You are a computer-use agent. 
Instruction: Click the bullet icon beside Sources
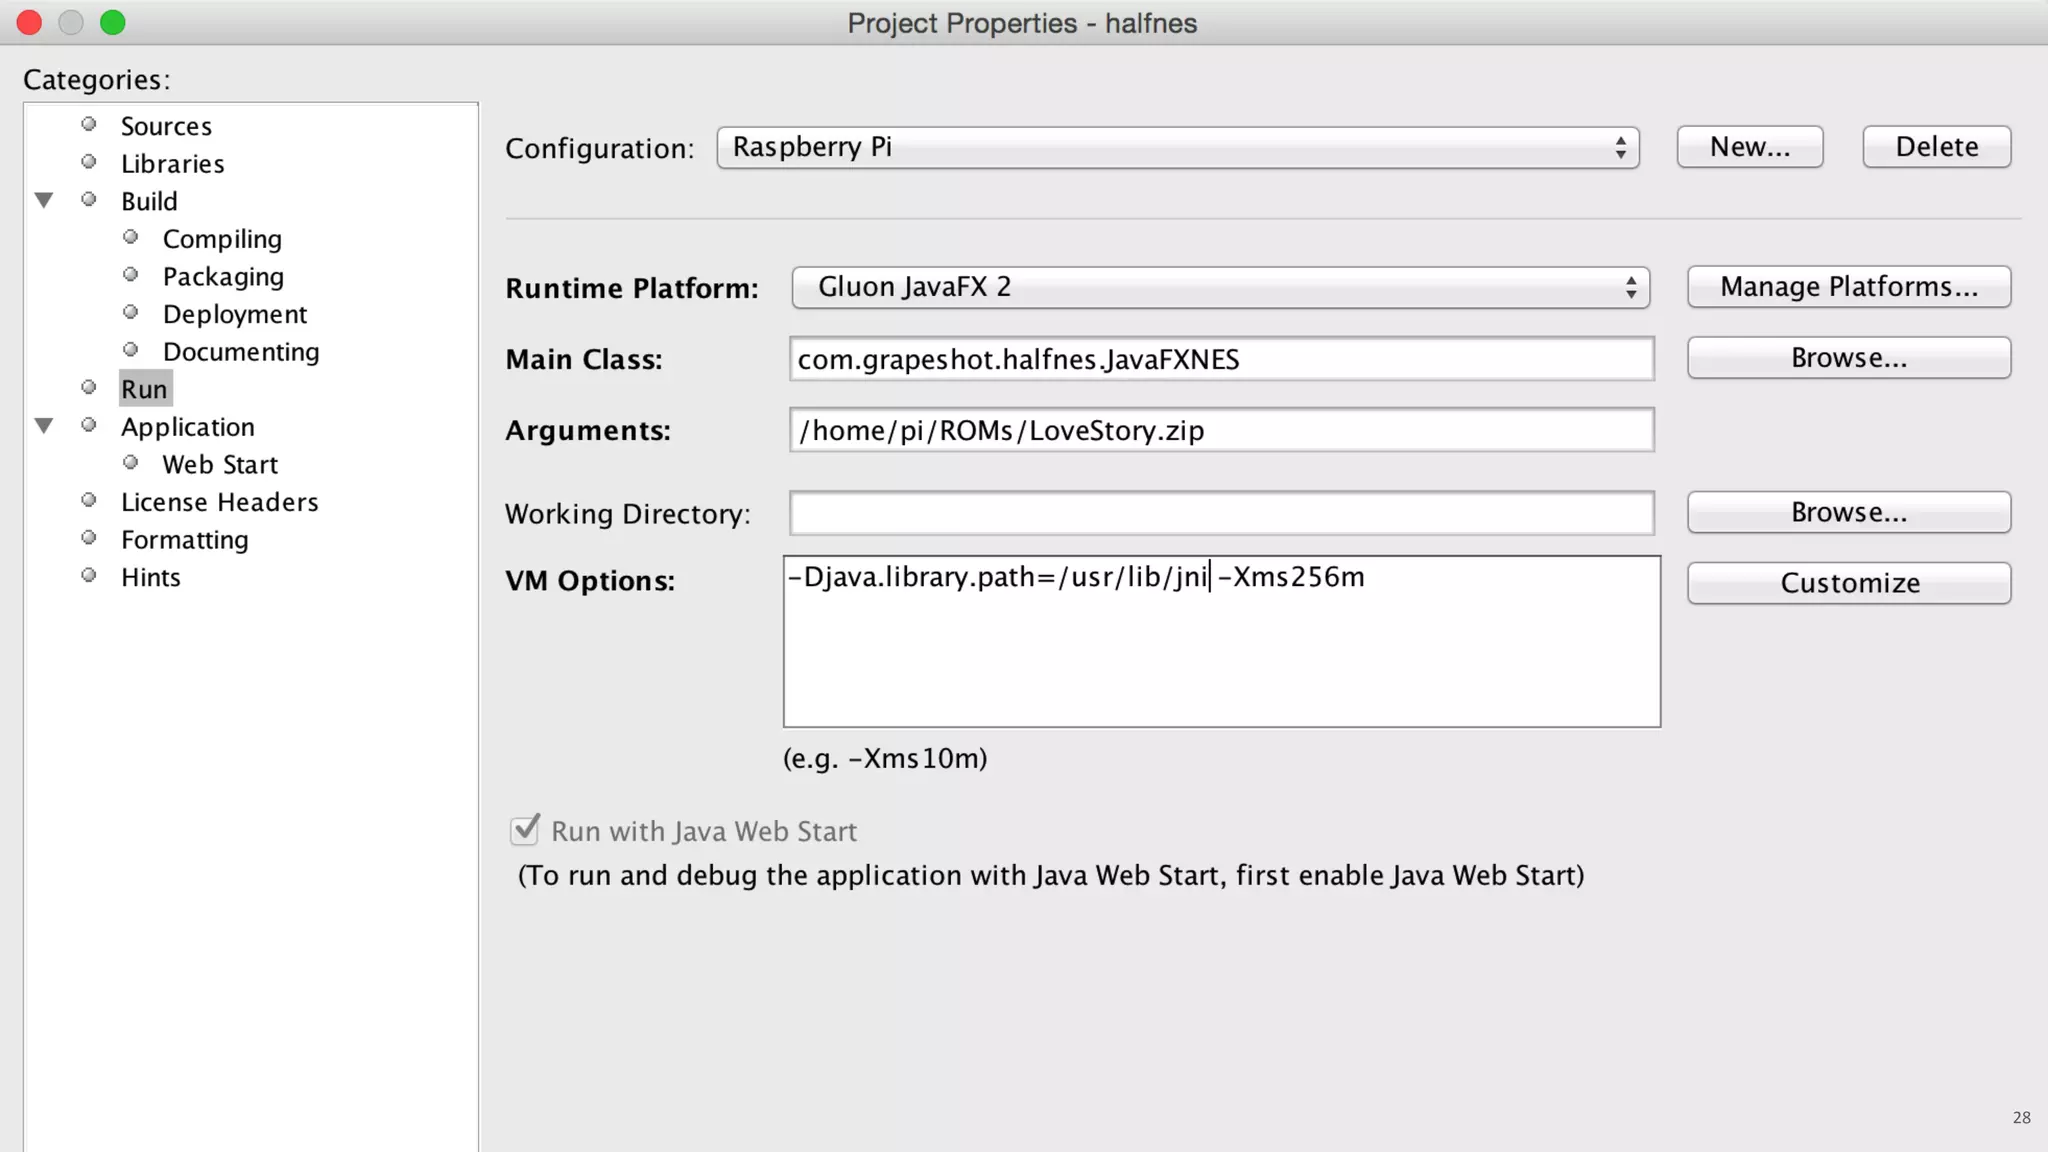point(89,124)
